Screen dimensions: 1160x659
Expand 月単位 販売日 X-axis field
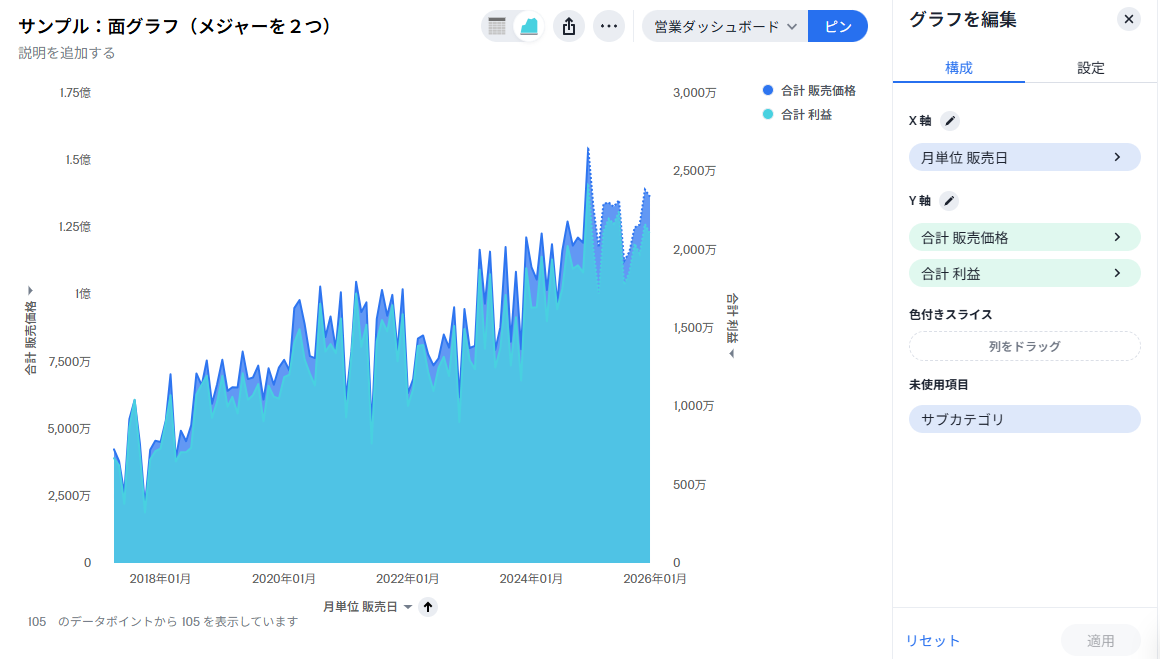point(1024,158)
